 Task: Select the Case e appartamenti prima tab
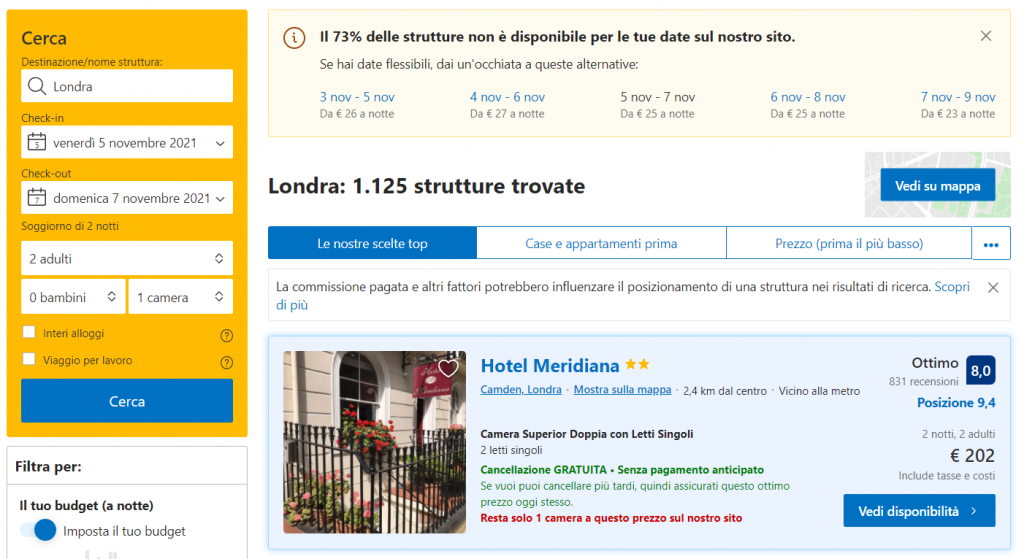tap(601, 243)
